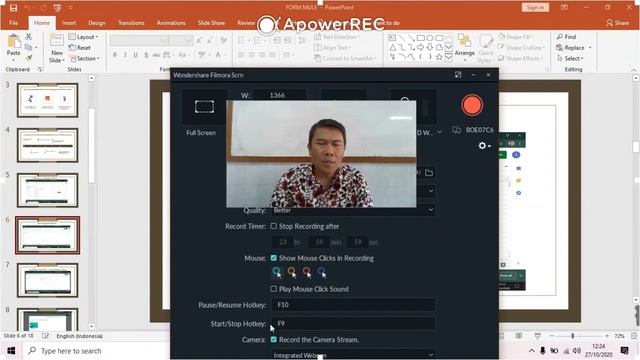640x360 pixels.
Task: Open the output folder icon in Filmora
Action: click(429, 173)
